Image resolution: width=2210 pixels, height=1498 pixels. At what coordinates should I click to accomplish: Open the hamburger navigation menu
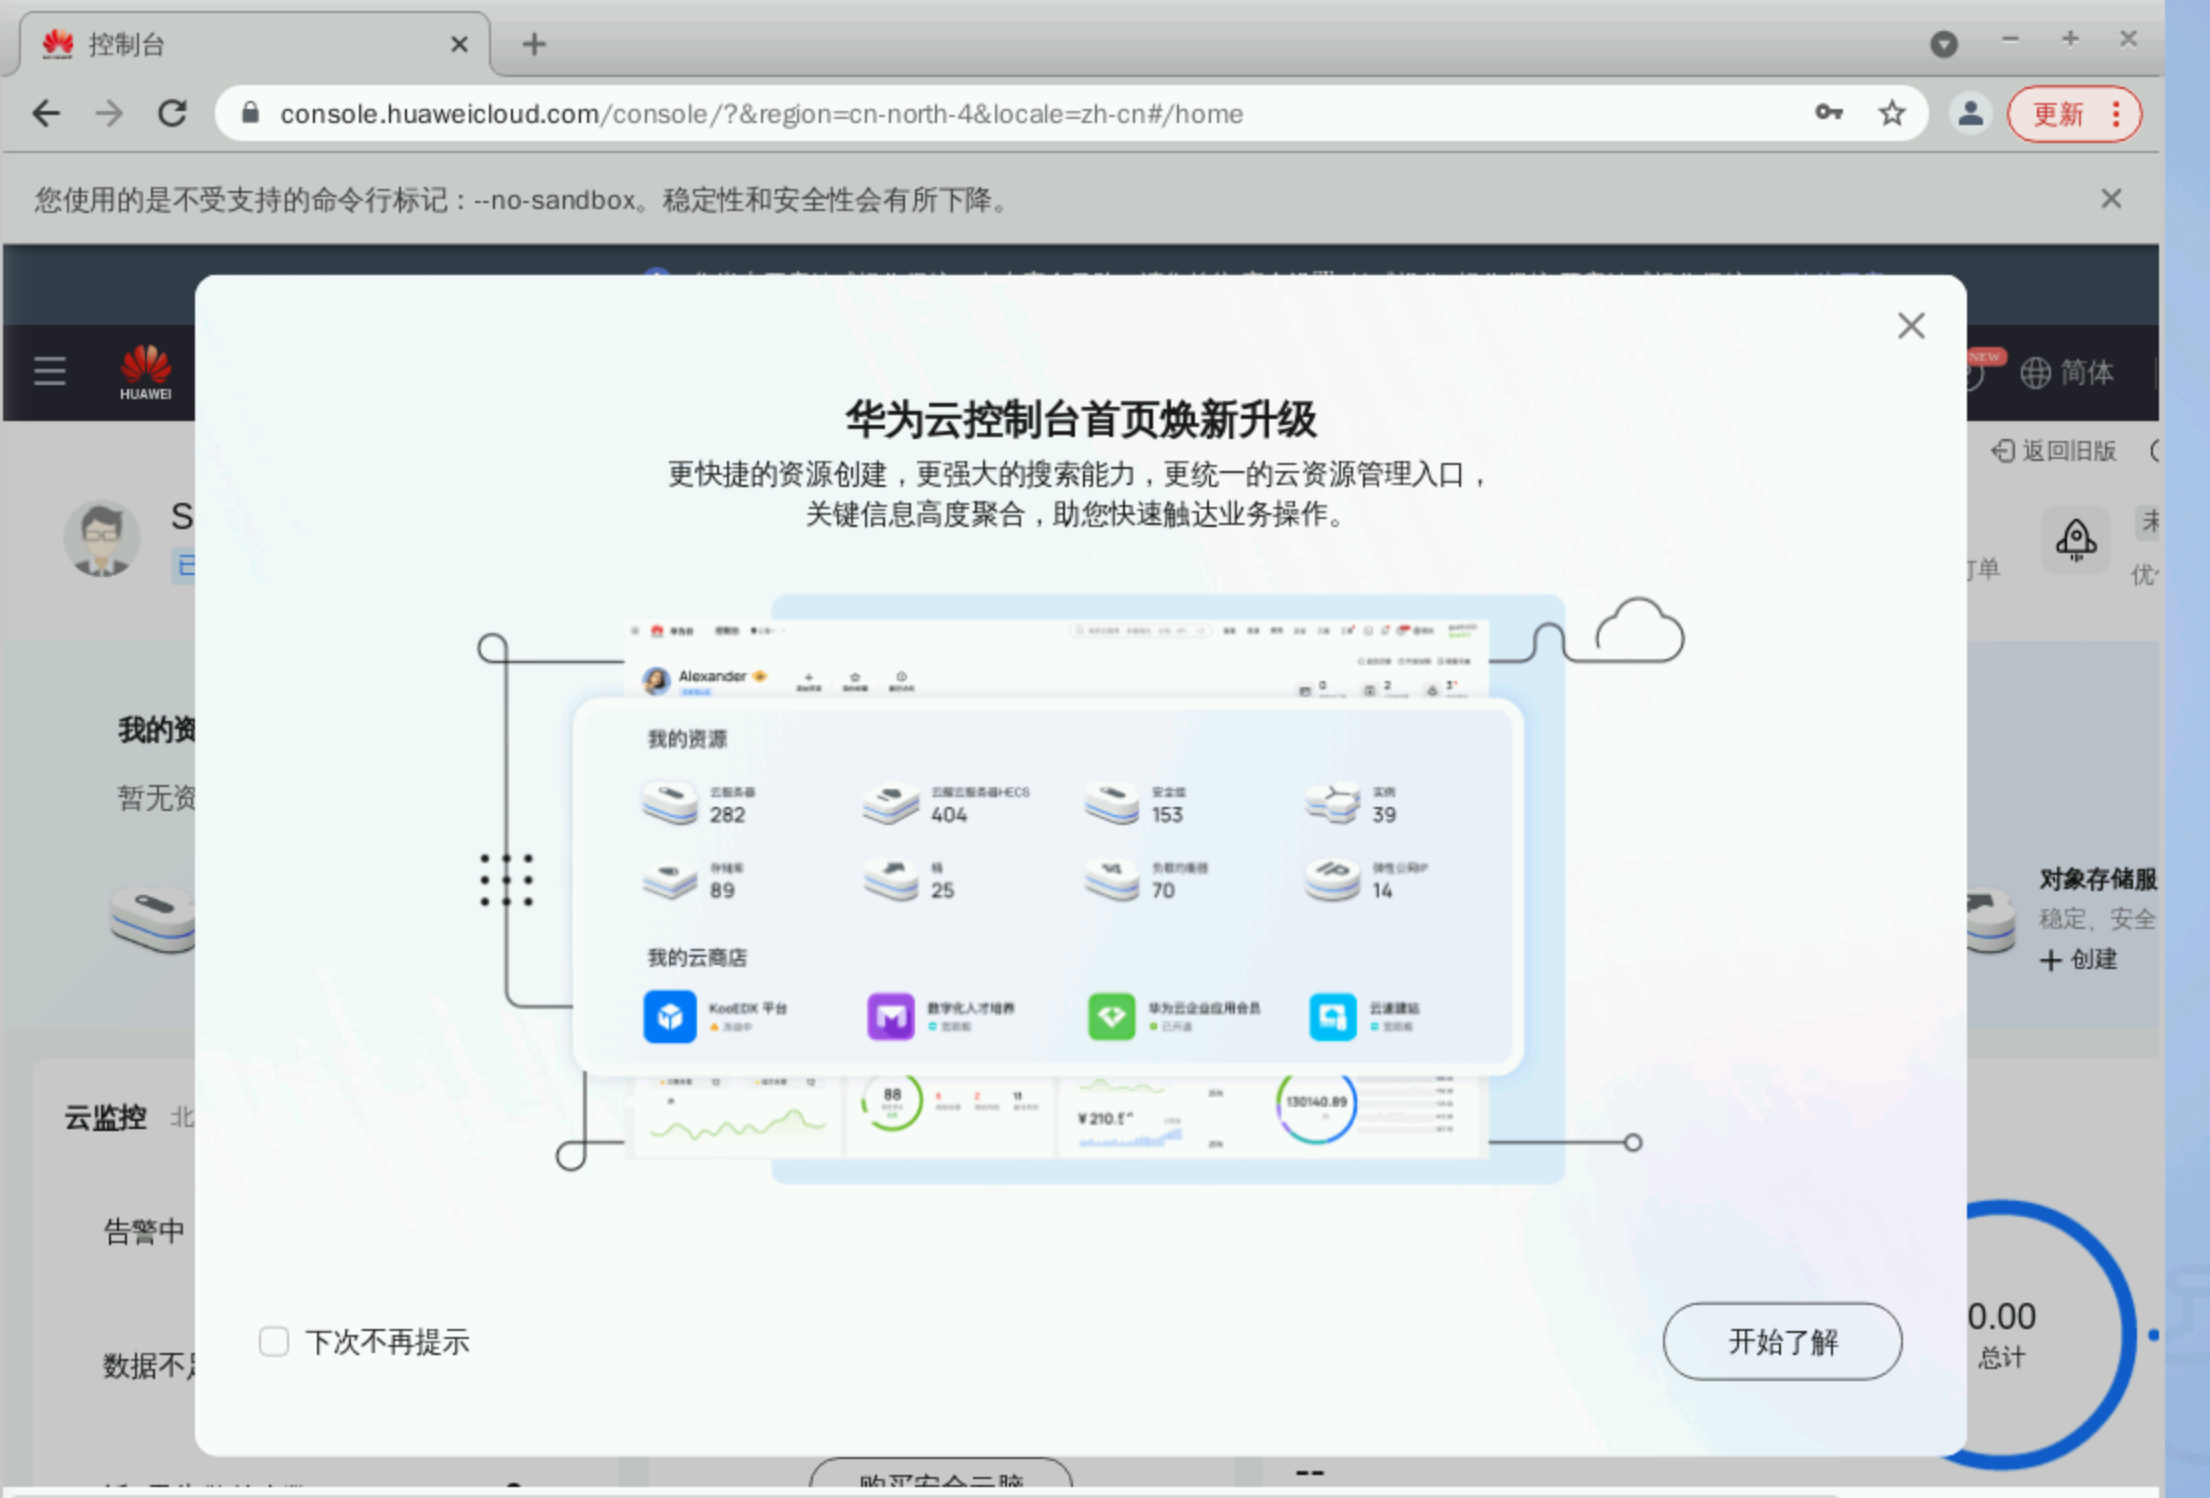[x=49, y=371]
